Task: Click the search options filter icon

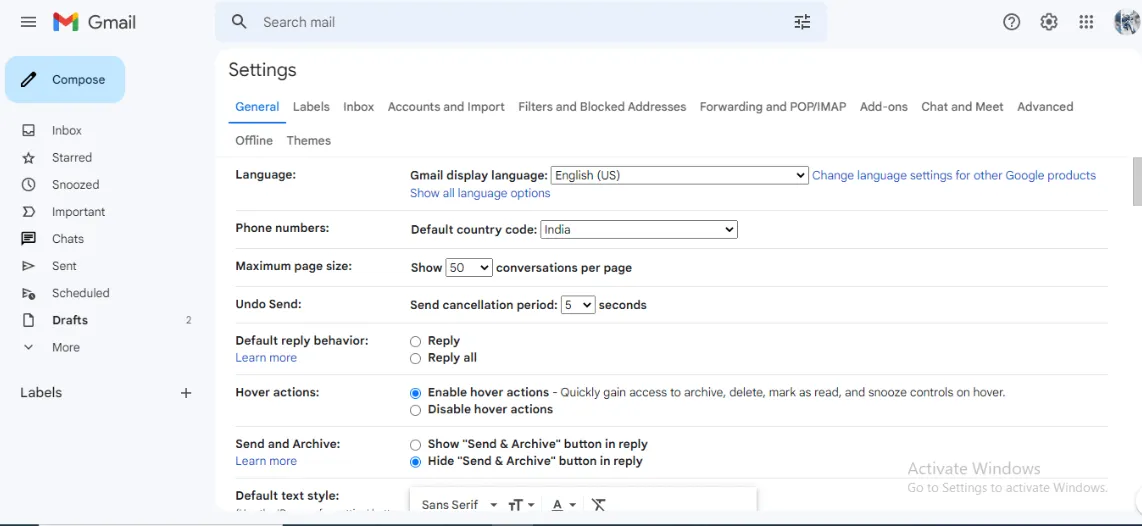Action: click(x=802, y=22)
